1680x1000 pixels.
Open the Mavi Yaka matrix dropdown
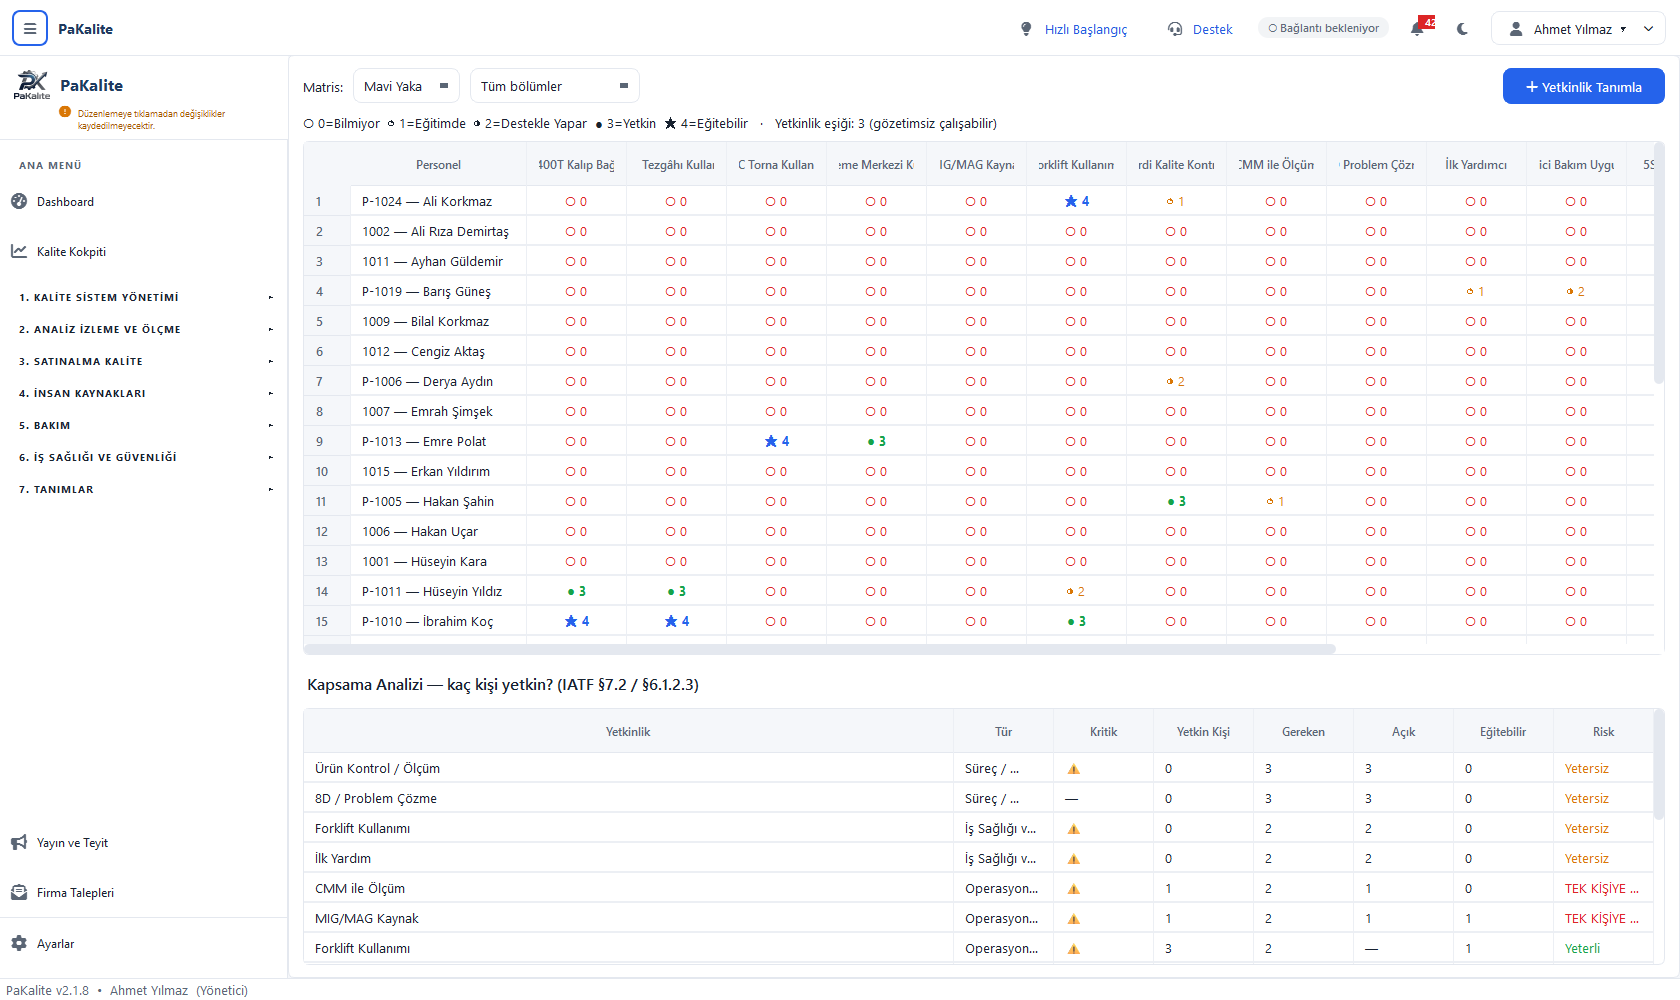click(406, 86)
